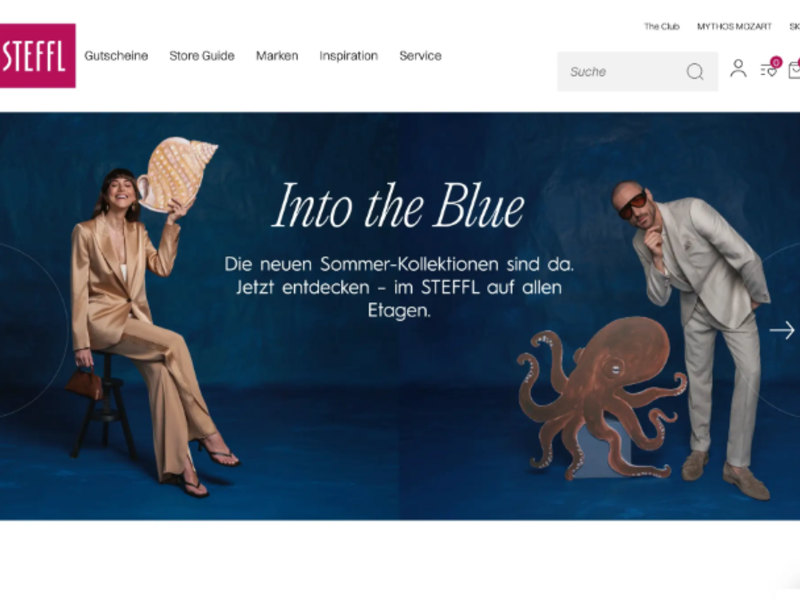
Task: Expand the Service navigation menu
Action: click(x=420, y=56)
